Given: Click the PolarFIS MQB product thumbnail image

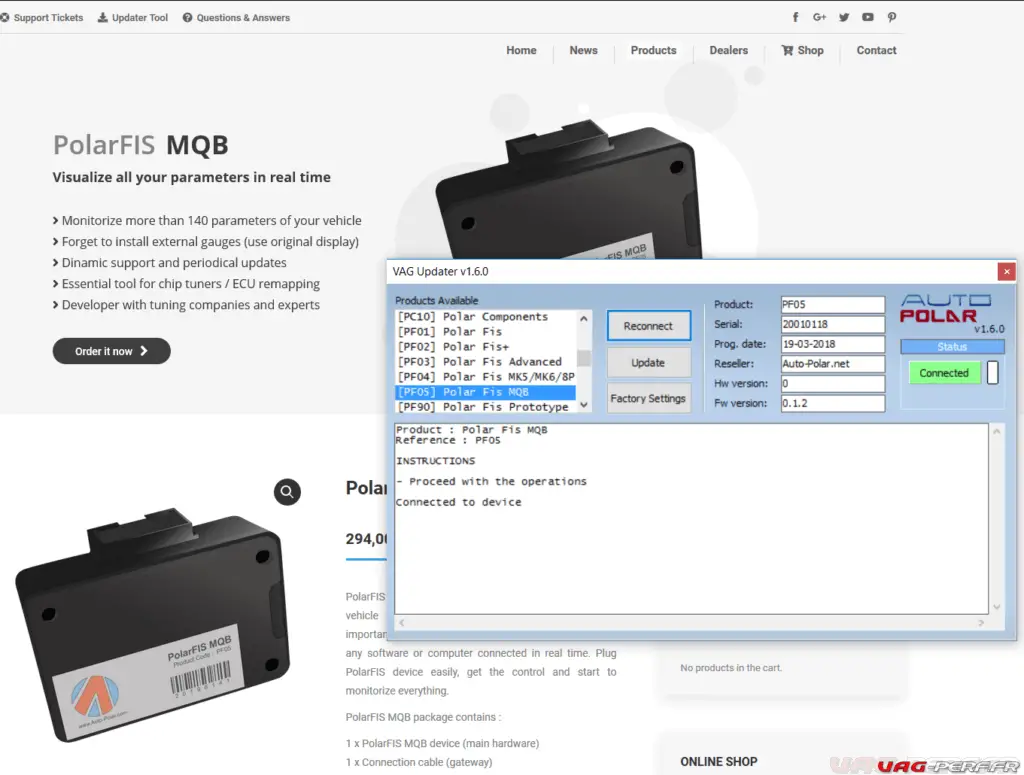Looking at the screenshot, I should [x=153, y=625].
